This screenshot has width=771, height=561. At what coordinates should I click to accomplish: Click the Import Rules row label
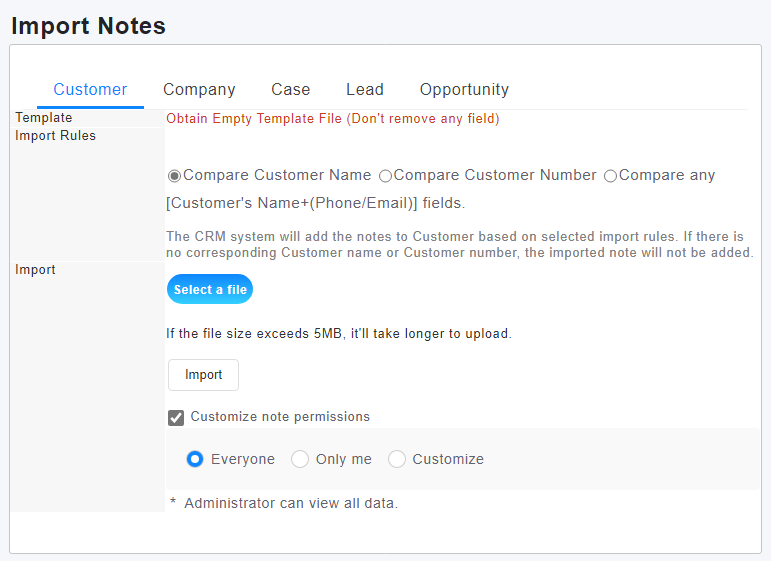tap(55, 136)
